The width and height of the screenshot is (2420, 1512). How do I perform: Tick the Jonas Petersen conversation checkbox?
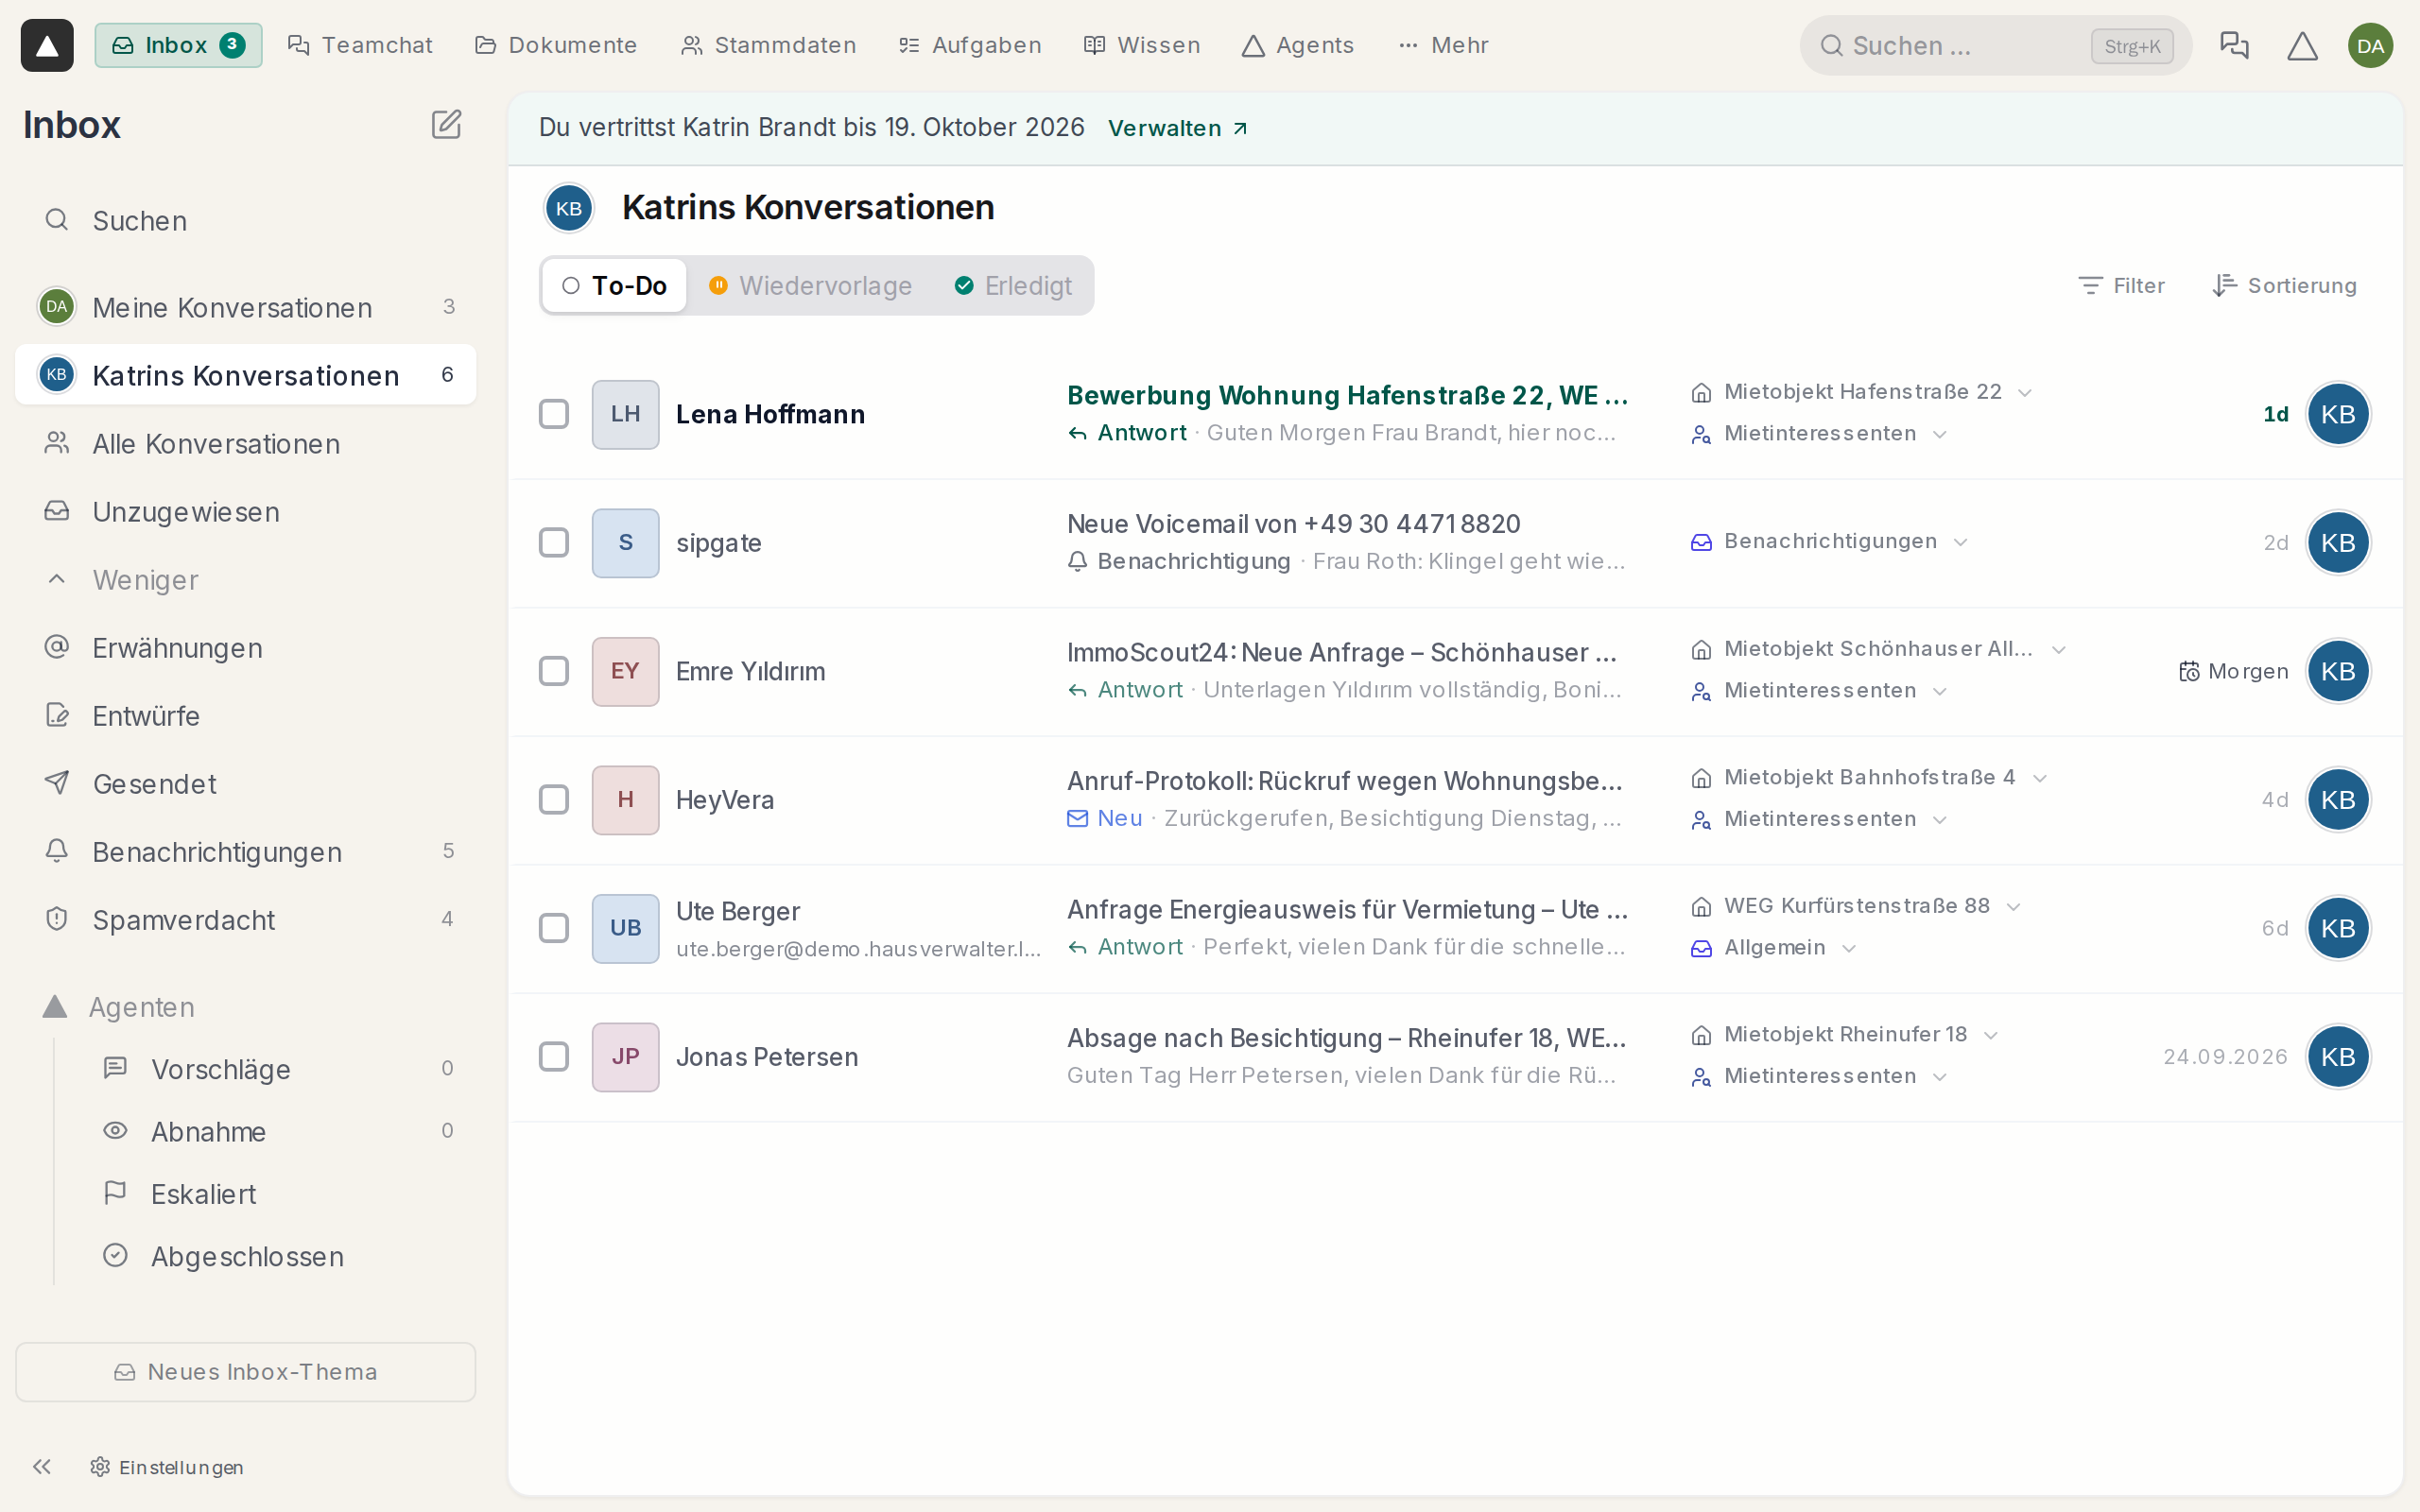[x=554, y=1056]
